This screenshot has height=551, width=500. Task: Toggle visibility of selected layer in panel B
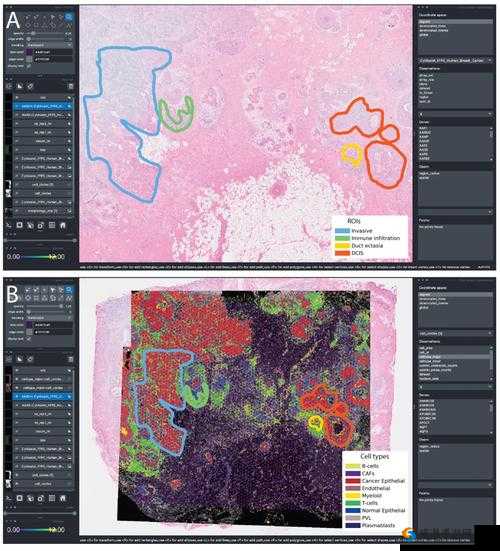(x=17, y=397)
